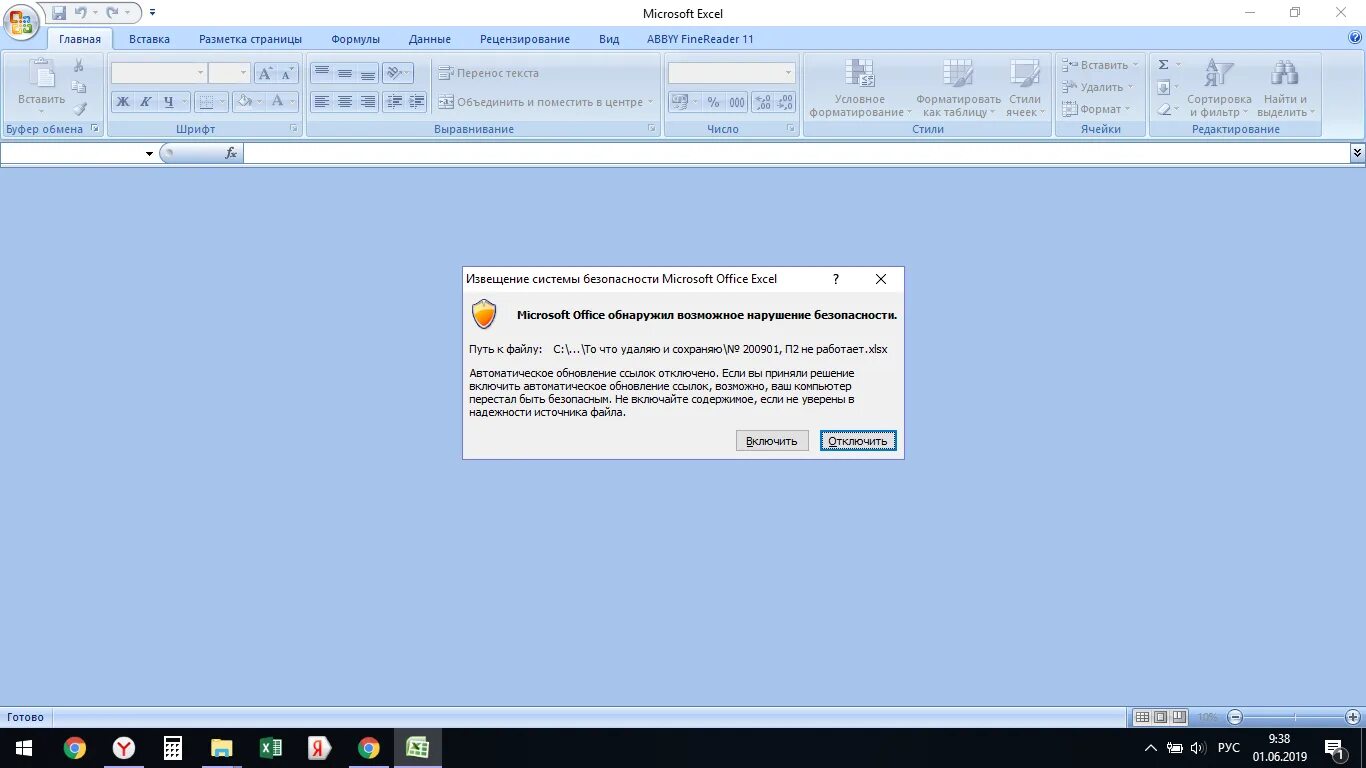The image size is (1366, 768).
Task: Click the Save icon in quick access toolbar
Action: coord(59,13)
